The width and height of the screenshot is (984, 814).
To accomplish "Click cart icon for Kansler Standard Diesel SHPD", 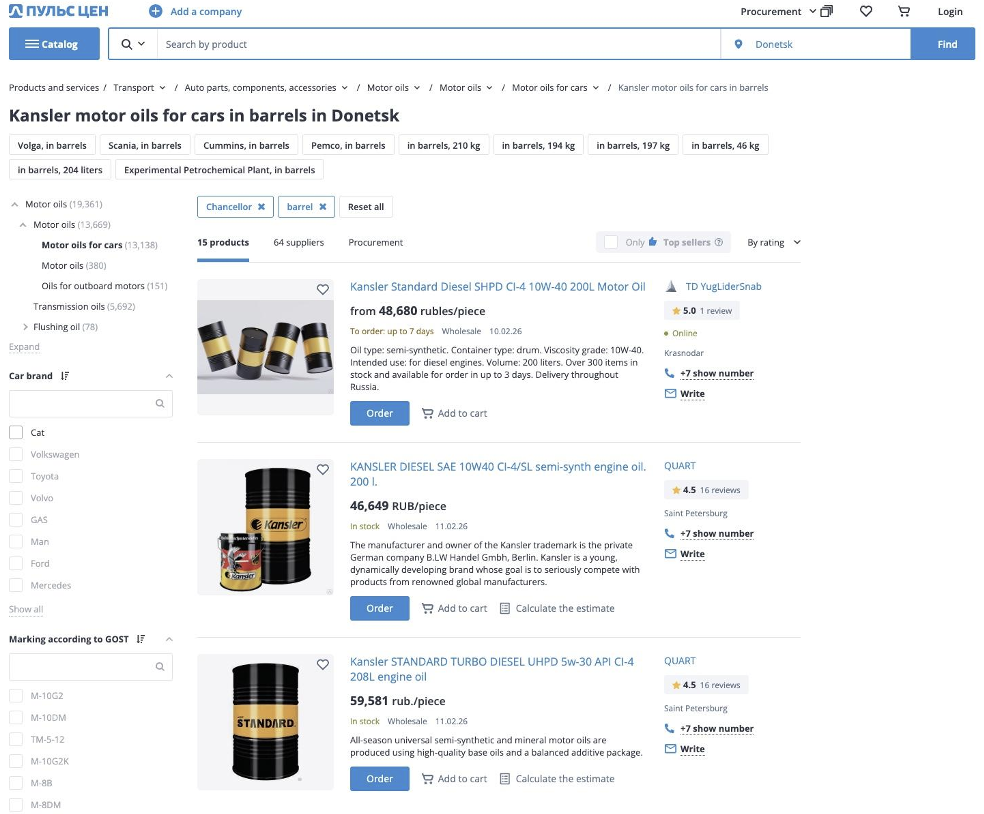I will [x=427, y=414].
